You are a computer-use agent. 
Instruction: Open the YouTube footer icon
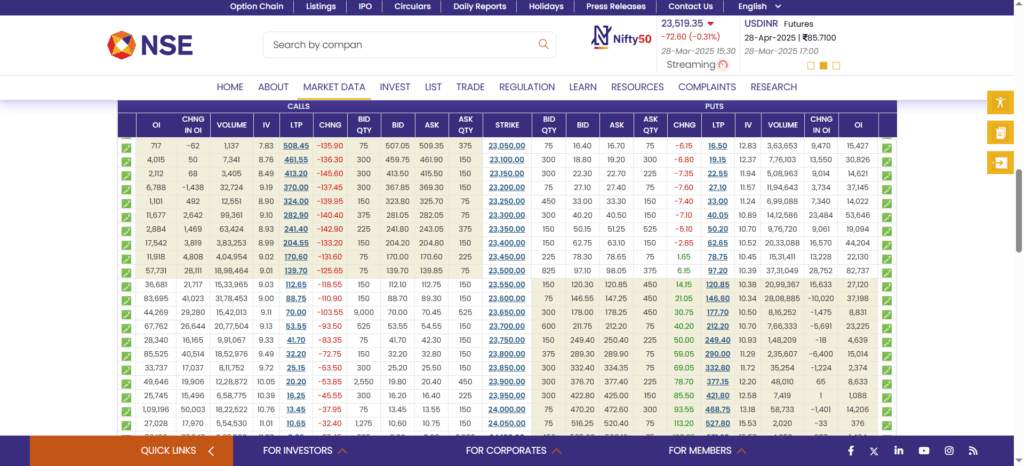coord(924,450)
